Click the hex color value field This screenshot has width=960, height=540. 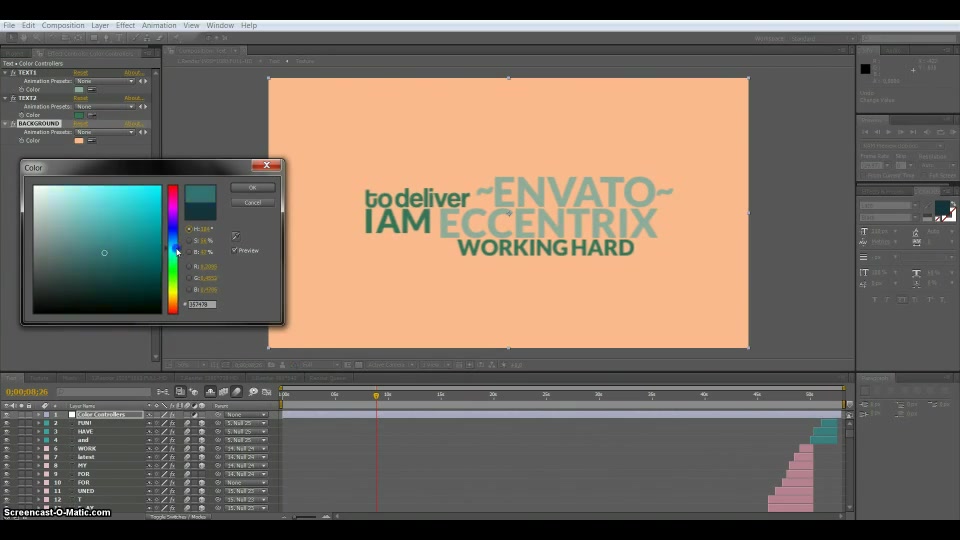pyautogui.click(x=202, y=304)
